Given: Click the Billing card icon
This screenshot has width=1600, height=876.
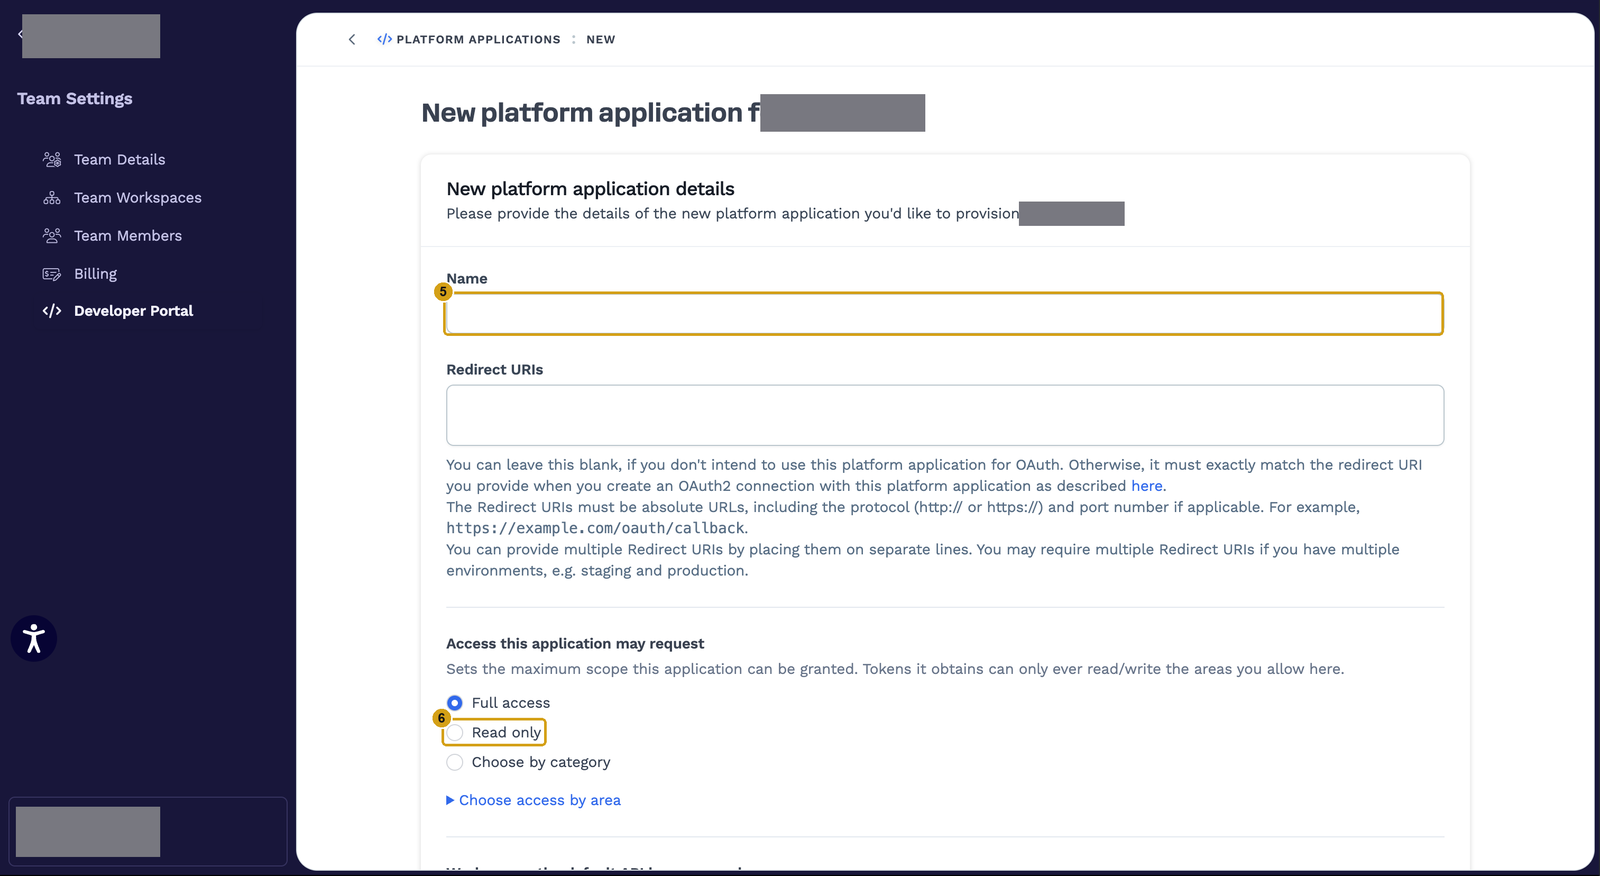Looking at the screenshot, I should [52, 274].
